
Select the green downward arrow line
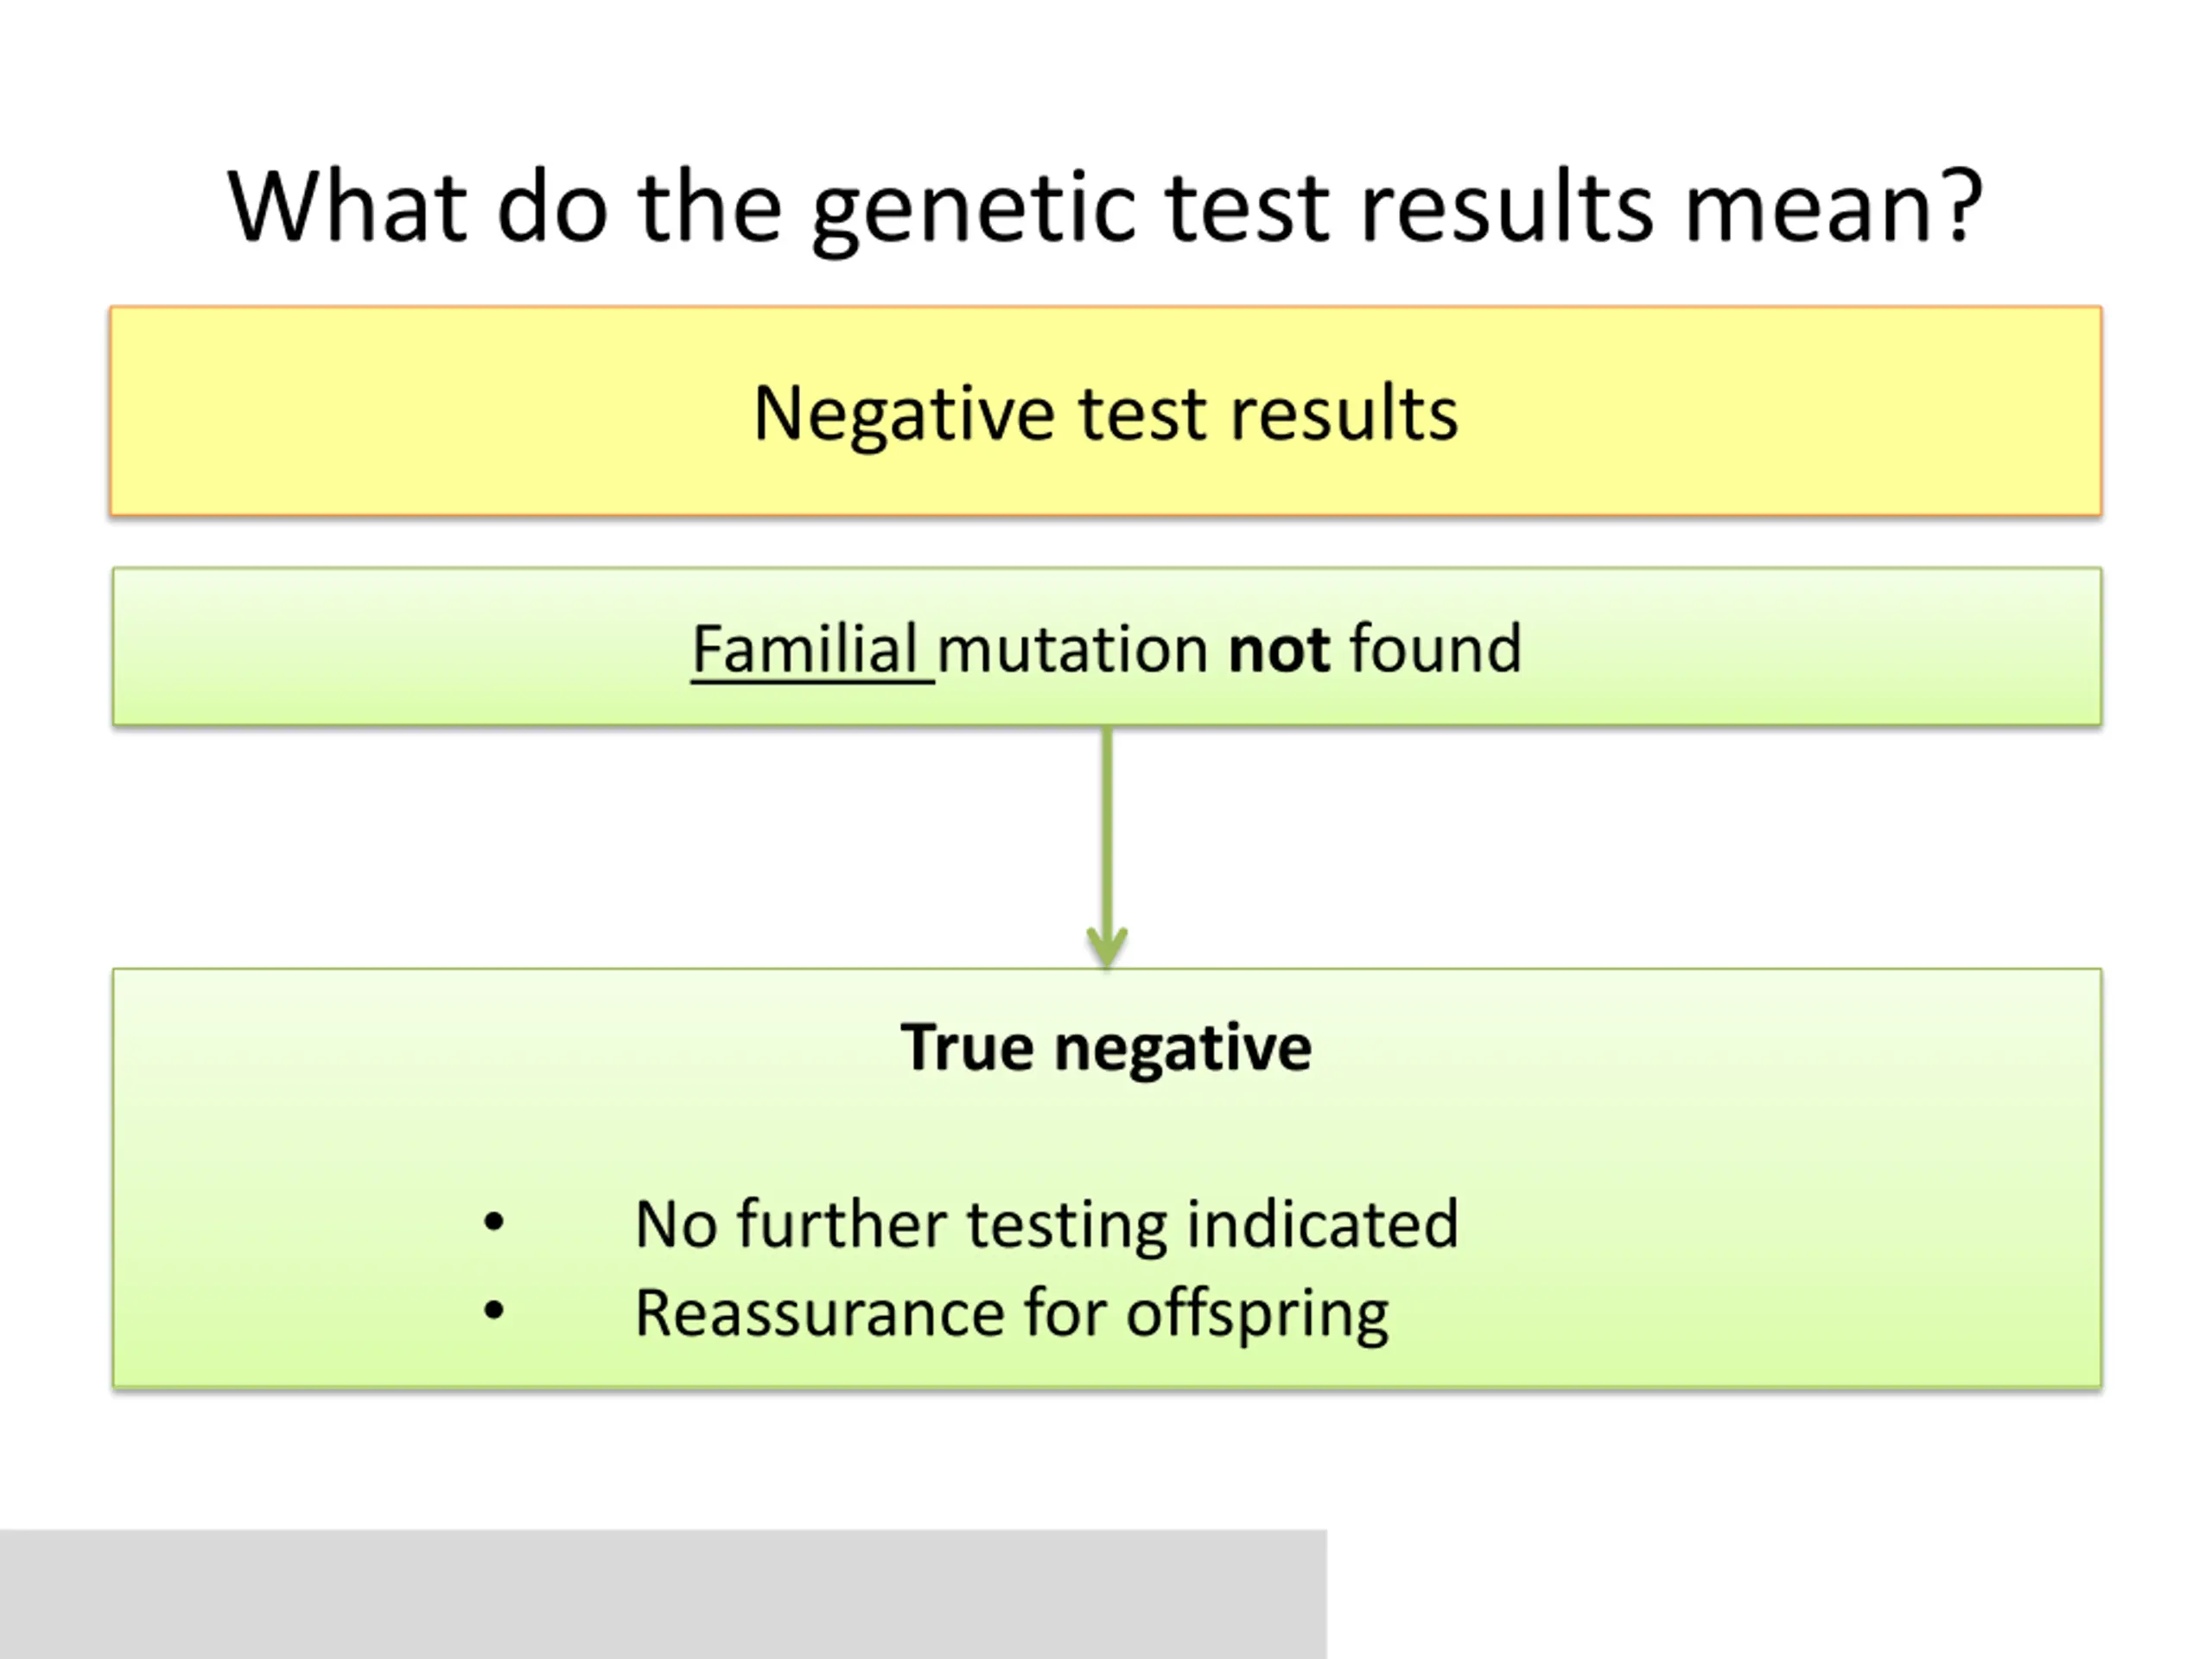tap(1107, 847)
